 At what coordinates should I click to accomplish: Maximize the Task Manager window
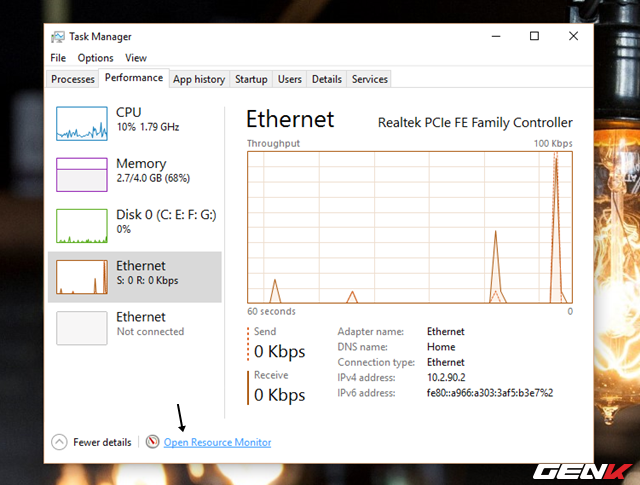(x=535, y=36)
